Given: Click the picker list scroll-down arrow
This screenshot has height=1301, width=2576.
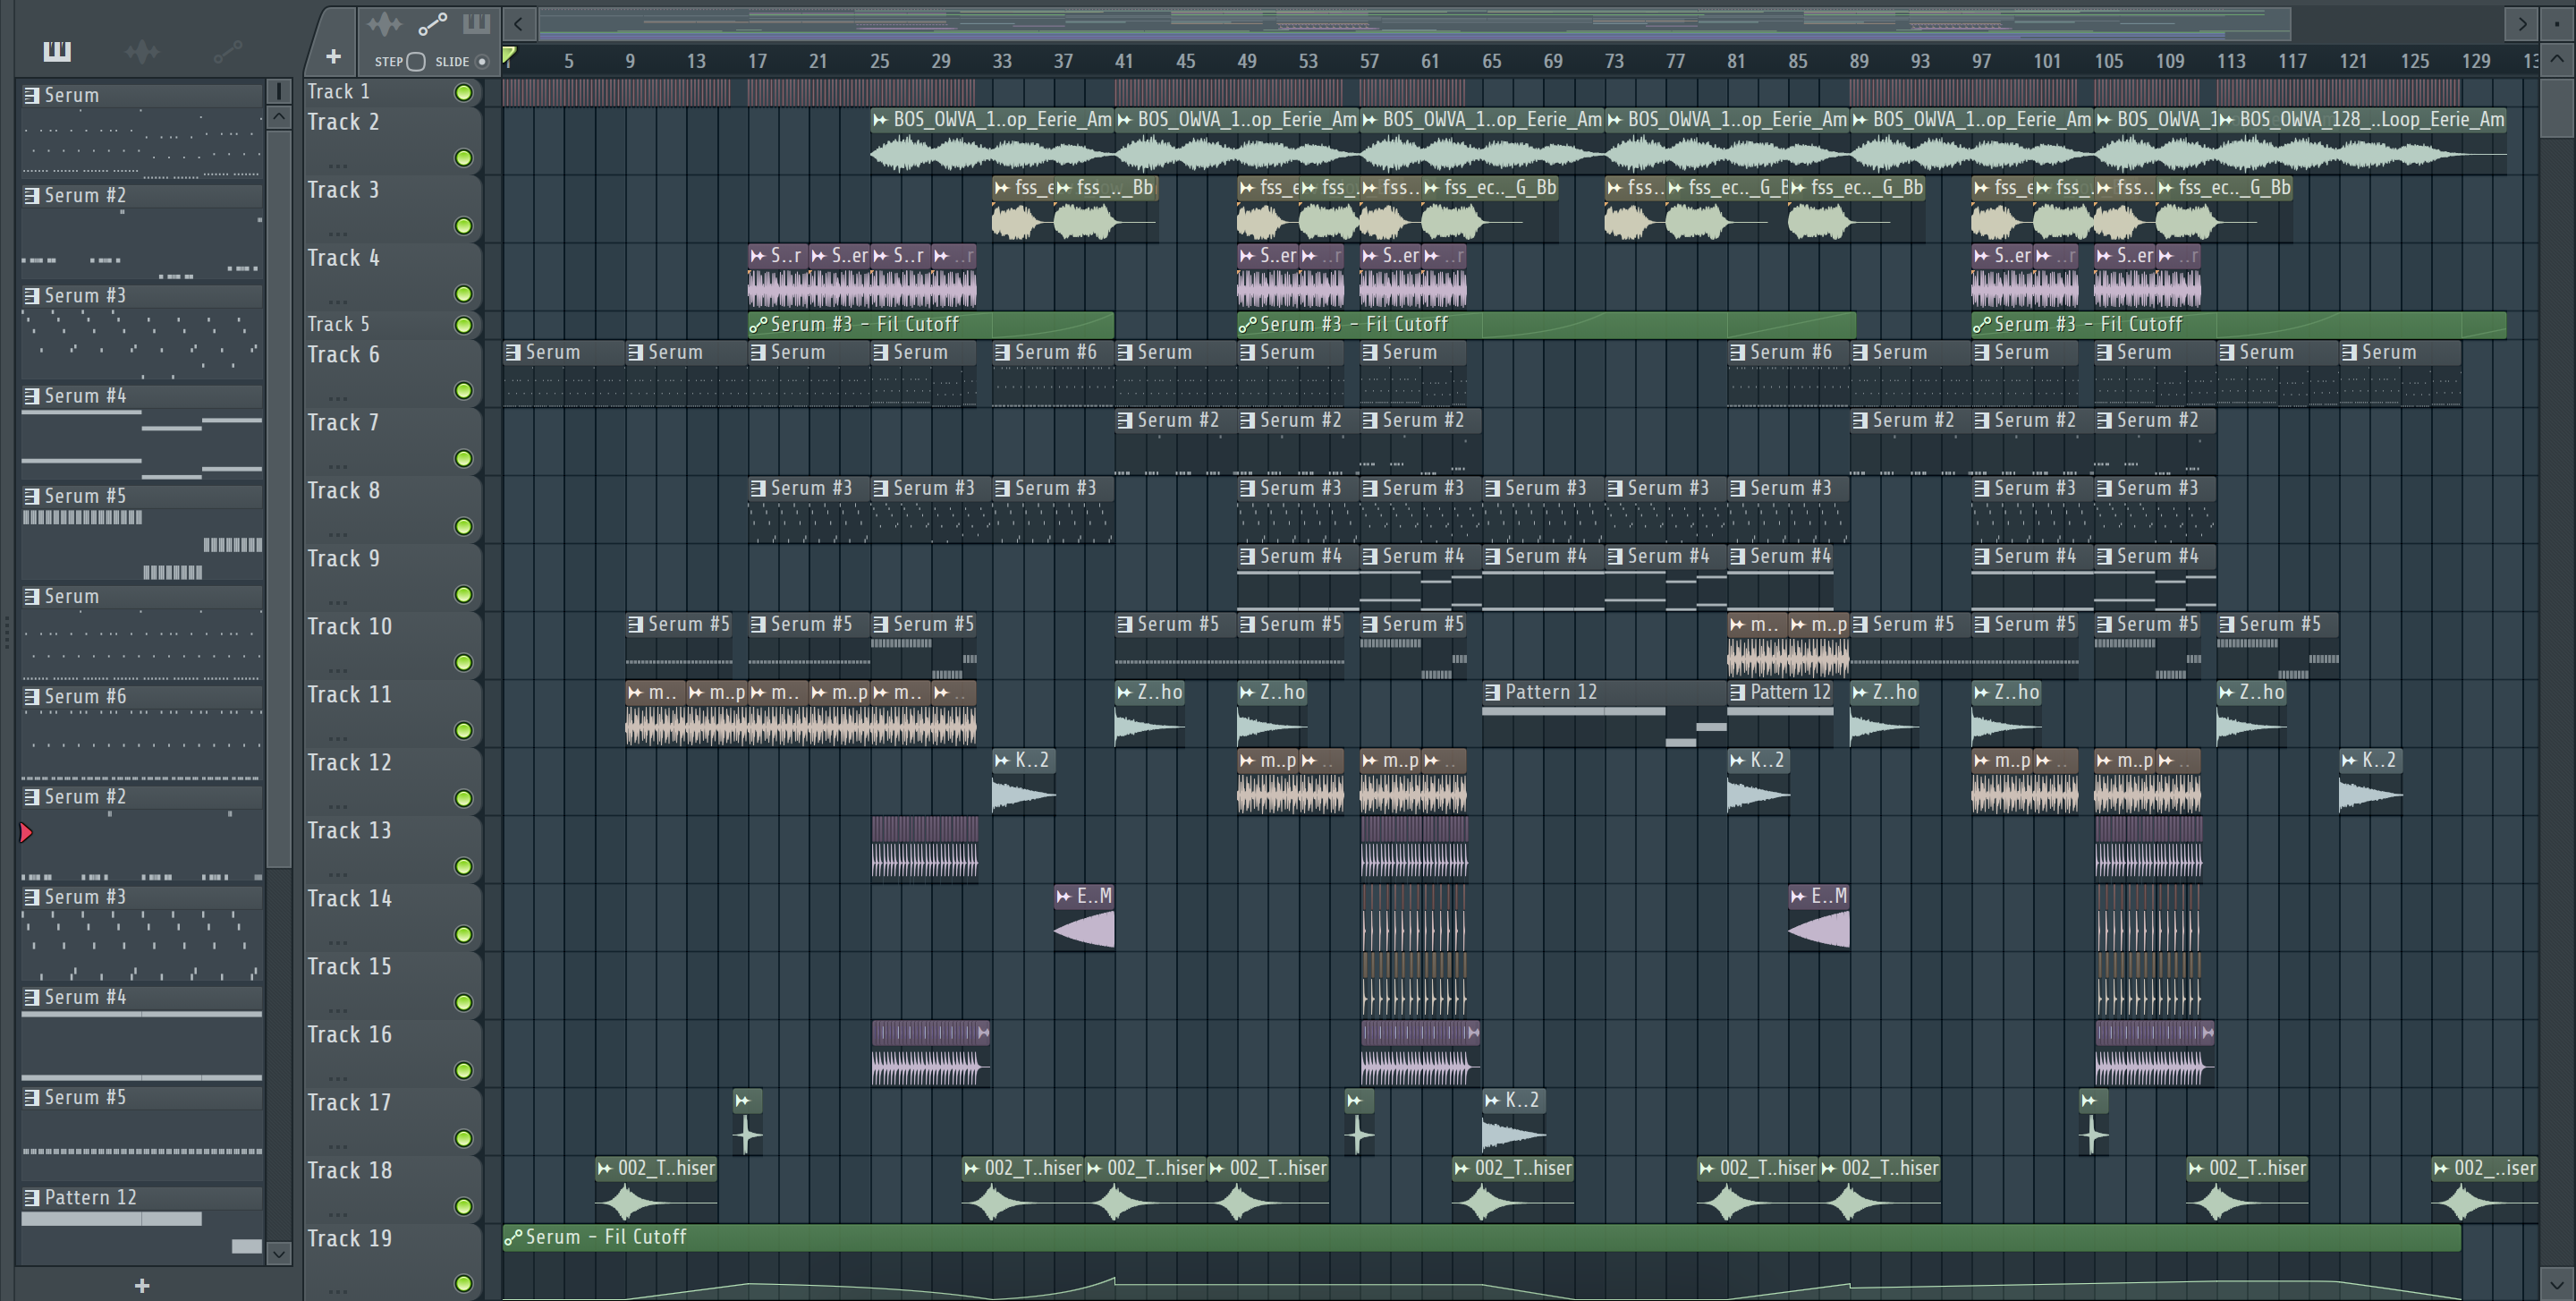Looking at the screenshot, I should click(x=279, y=1253).
